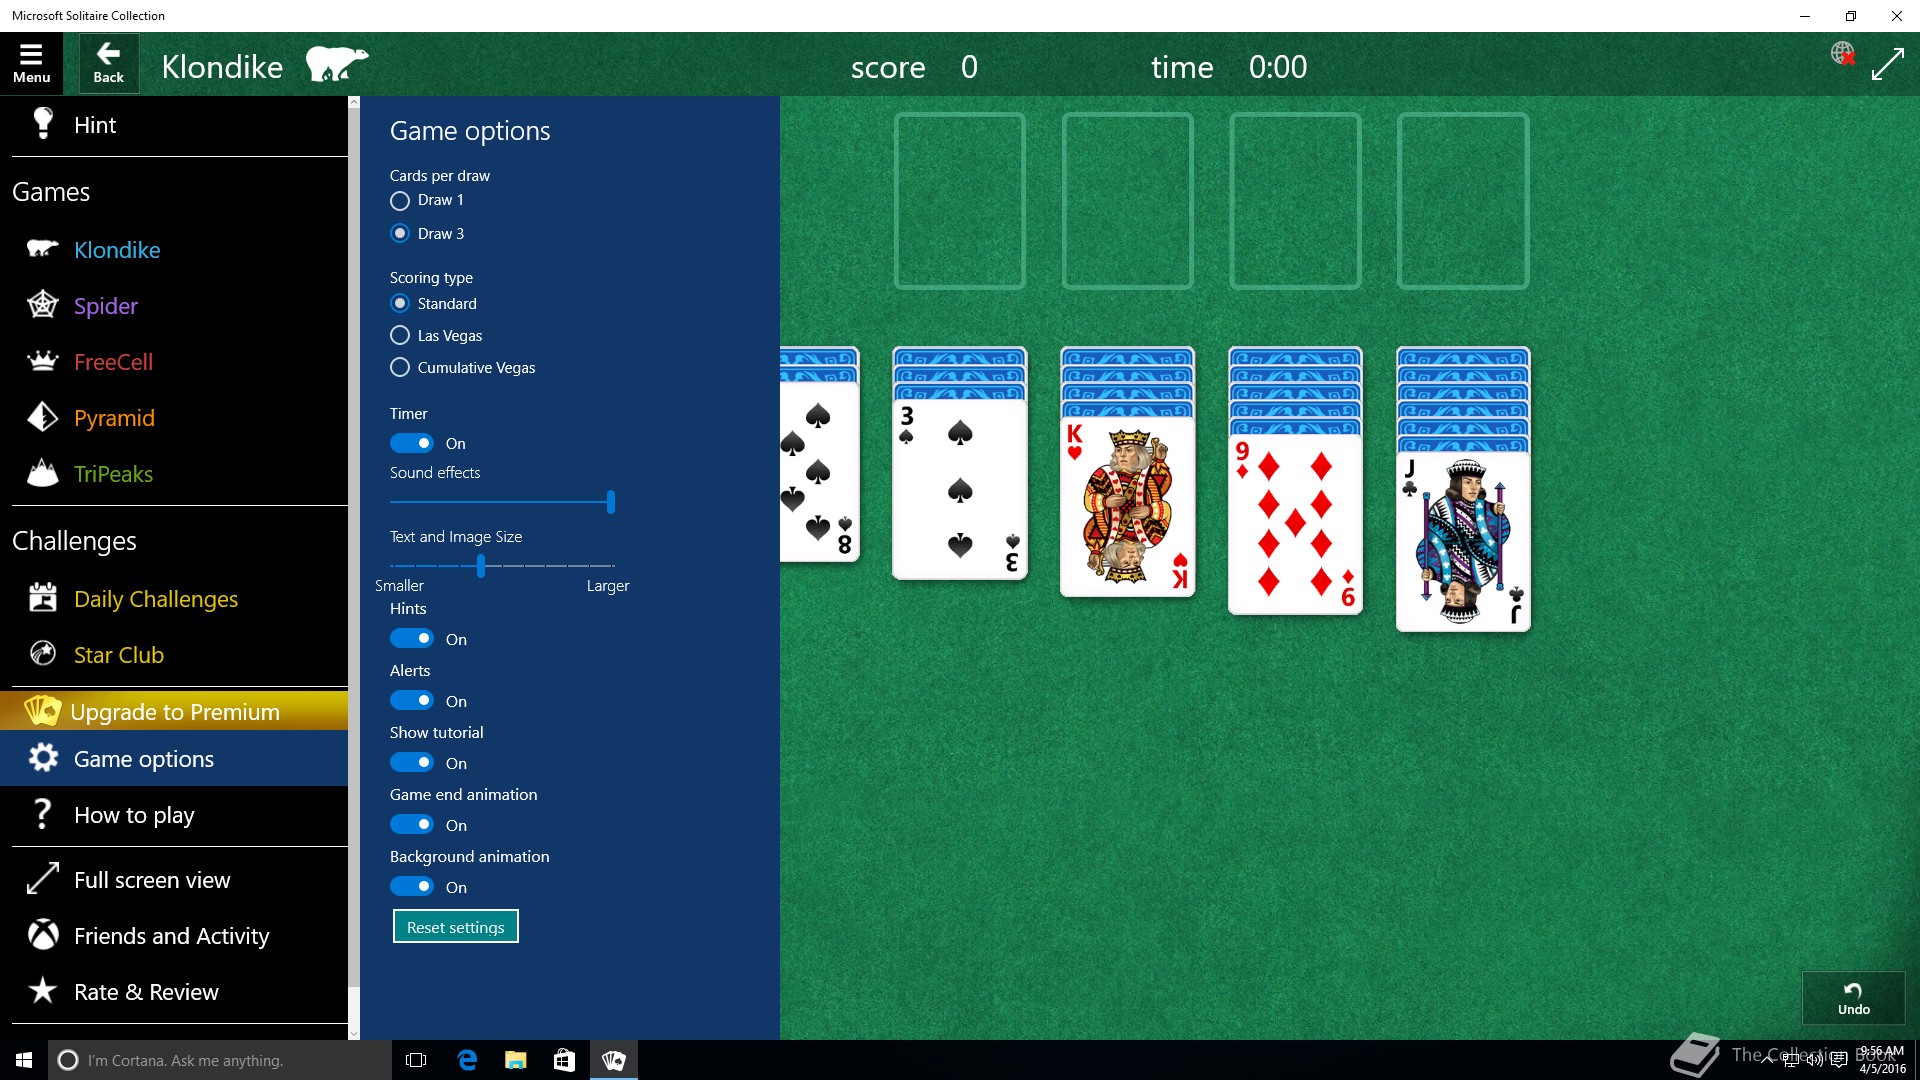The height and width of the screenshot is (1080, 1920).
Task: Click the Hint lightbulb icon
Action: tap(43, 124)
